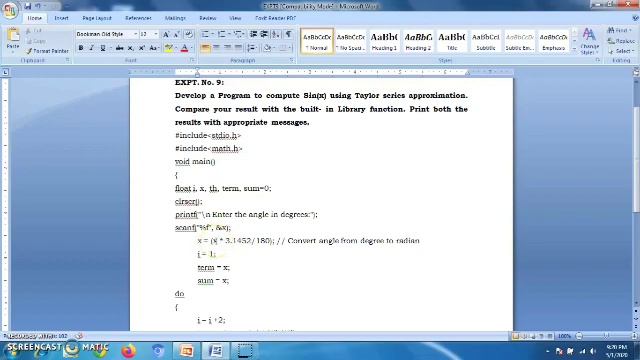
Task: Switch to Insert tab
Action: click(61, 18)
